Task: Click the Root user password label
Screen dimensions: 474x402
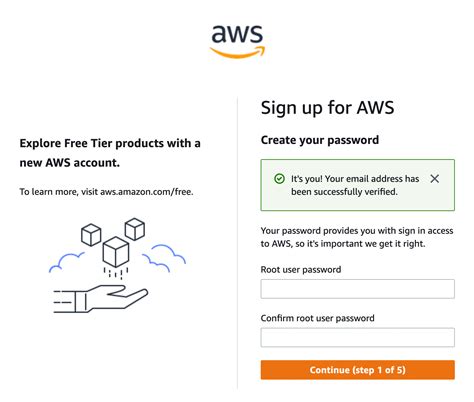Action: [301, 269]
